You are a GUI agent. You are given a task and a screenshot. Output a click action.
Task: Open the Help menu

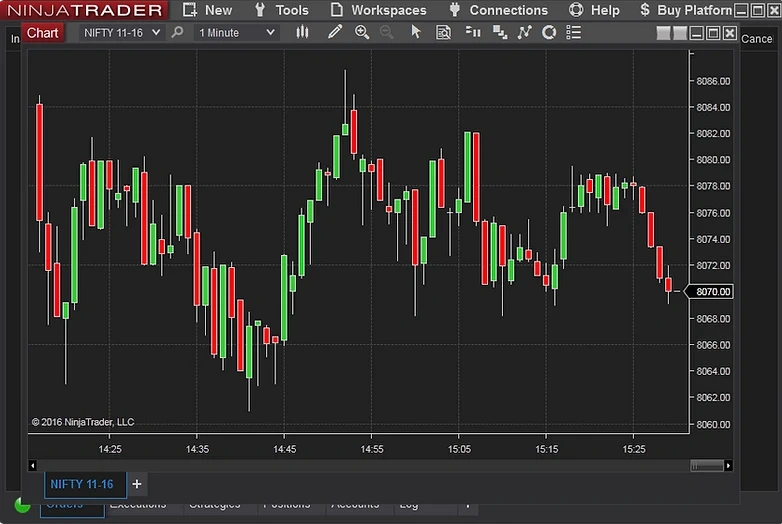coord(594,10)
